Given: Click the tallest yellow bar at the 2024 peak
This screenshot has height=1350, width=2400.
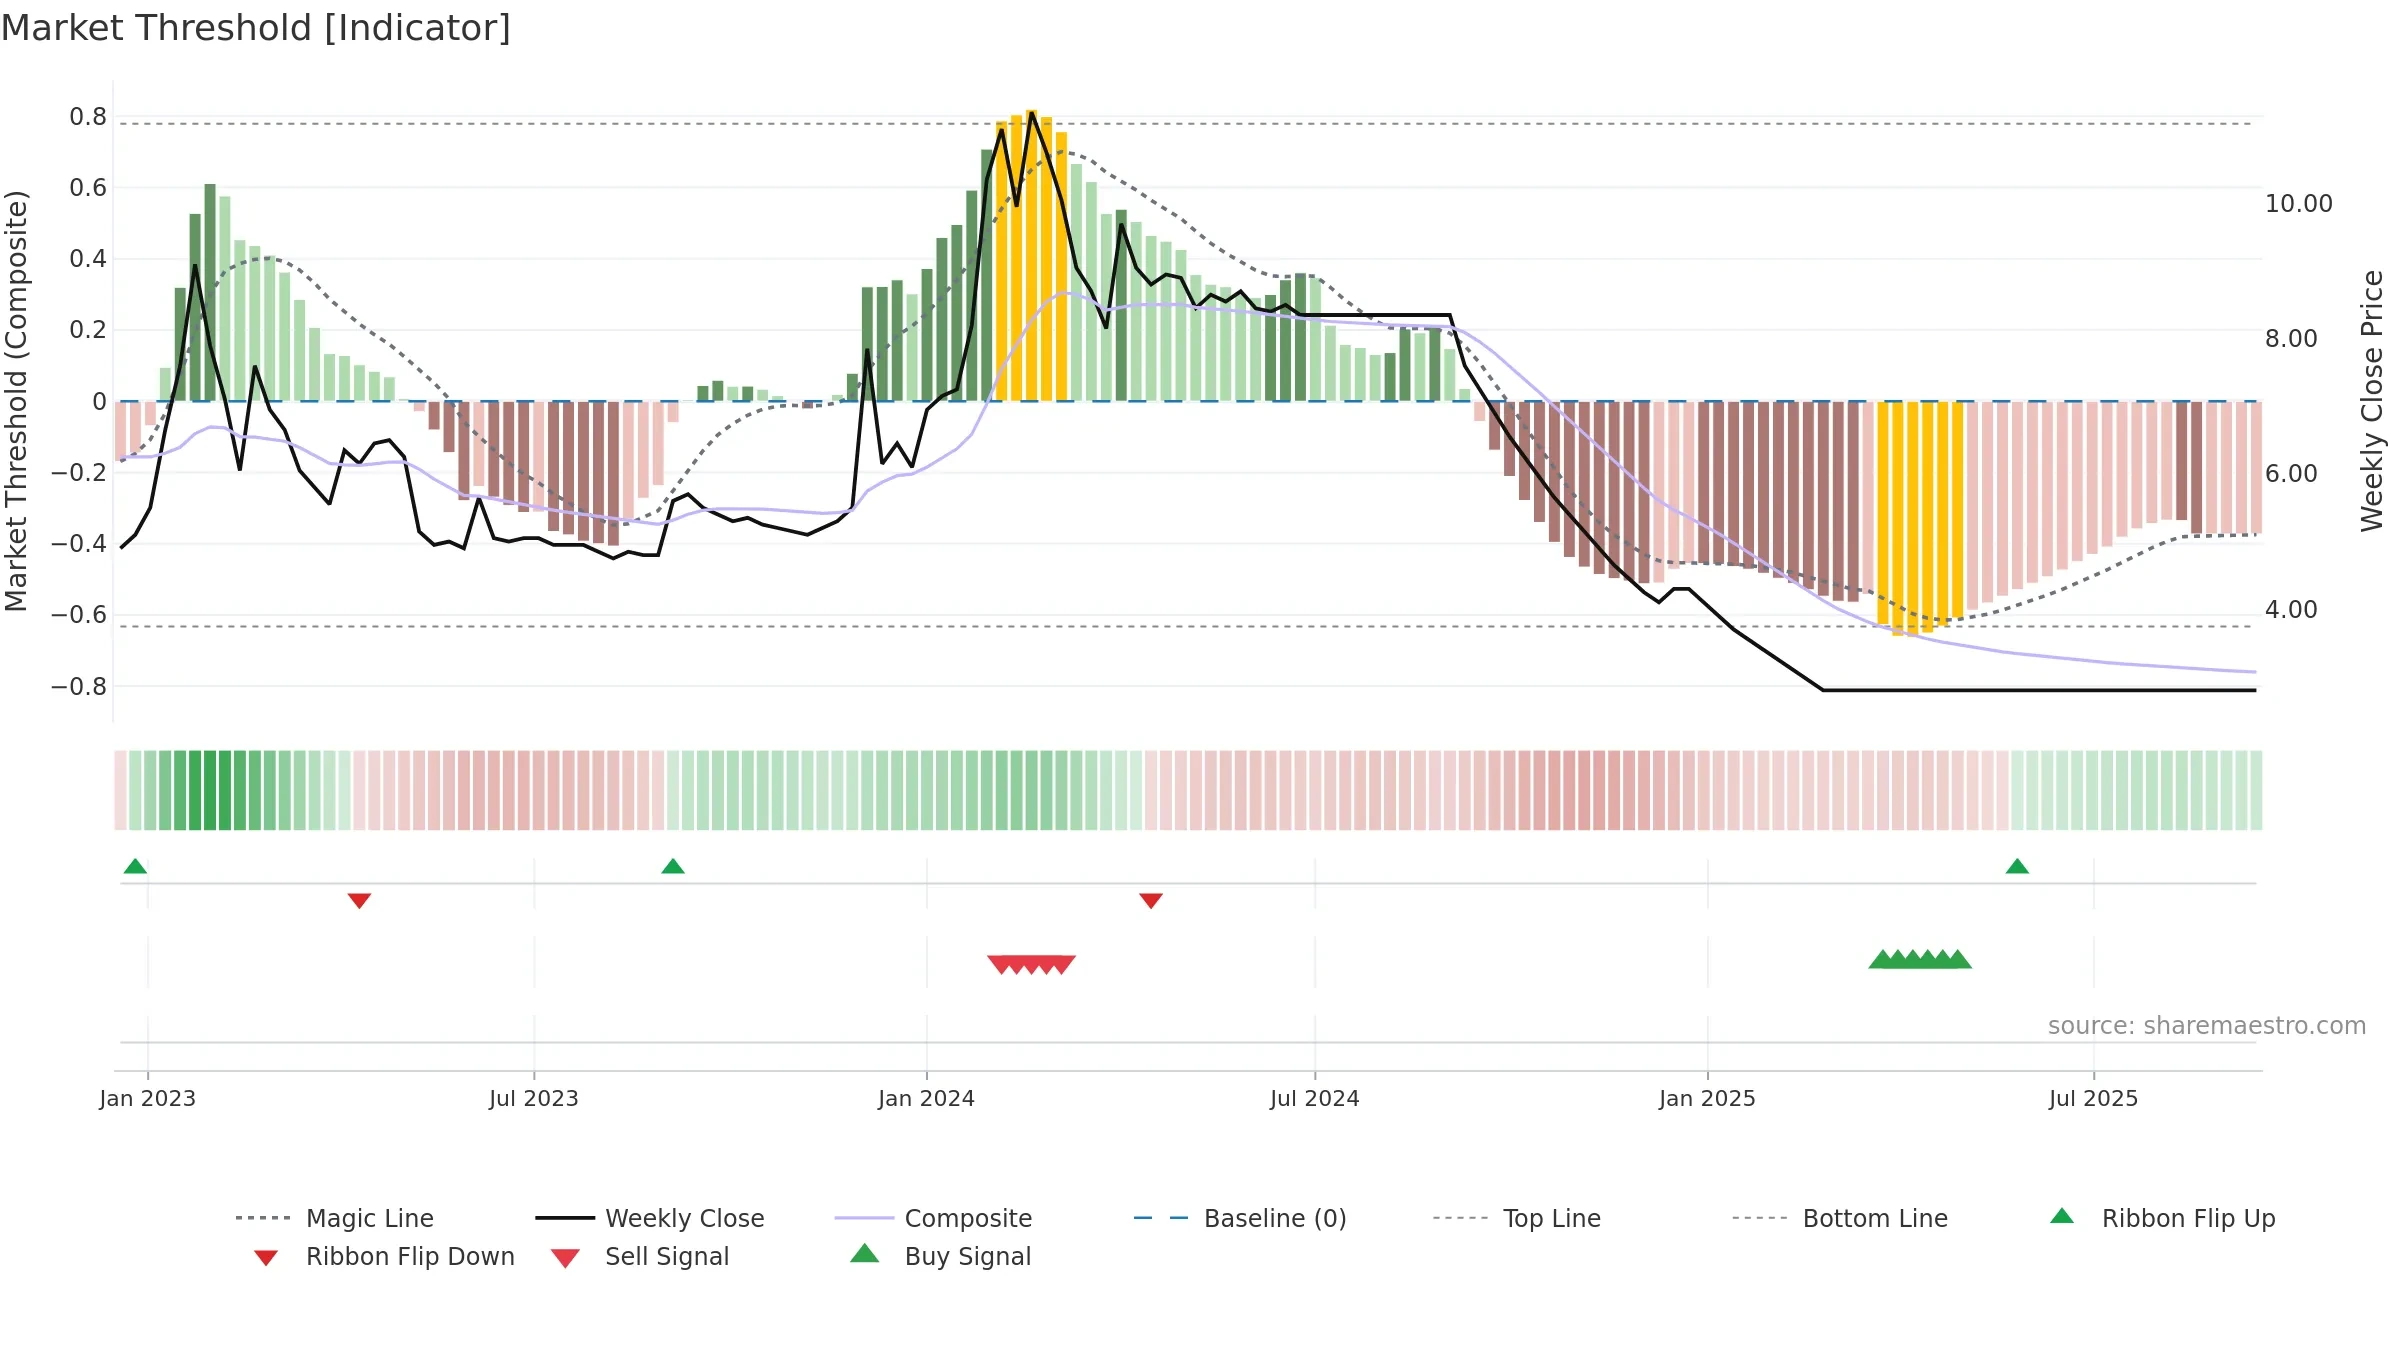Looking at the screenshot, I should pos(1032,255).
